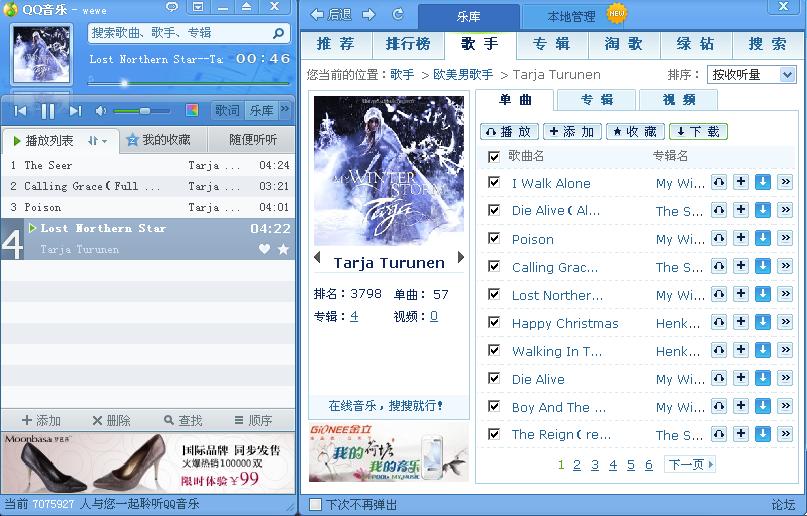
Task: Adjust the volume slider
Action: pos(141,111)
